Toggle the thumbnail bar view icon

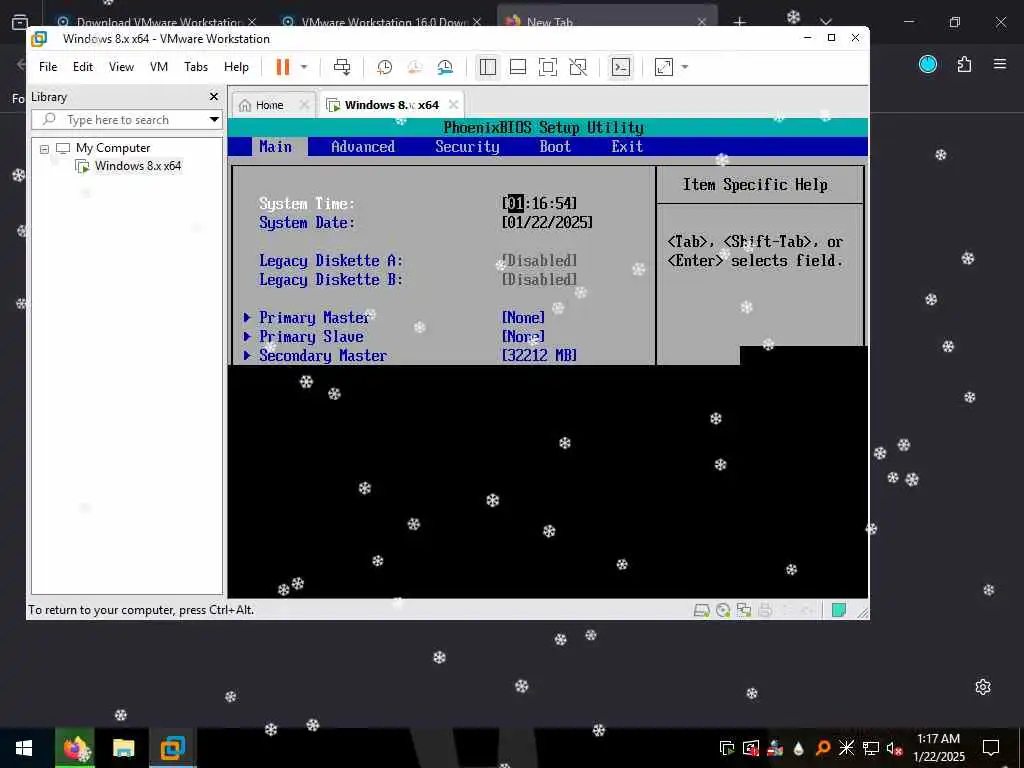tap(518, 67)
